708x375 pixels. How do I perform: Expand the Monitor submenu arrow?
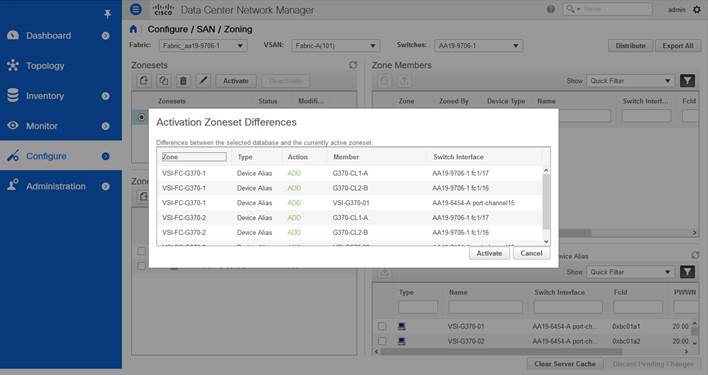pyautogui.click(x=106, y=126)
